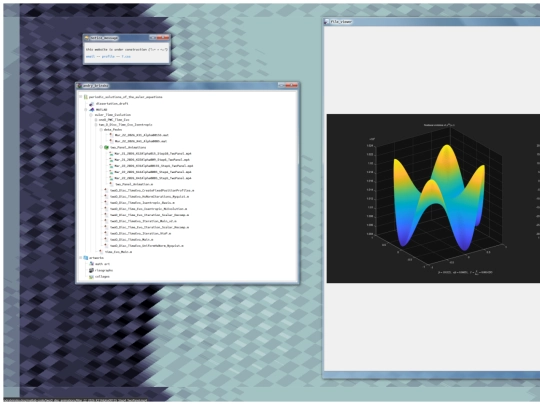Select twoD_Disc_Time_Evo_Isentropic_NoSolution.m file
Image resolution: width=540 pixels, height=405 pixels.
148,209
